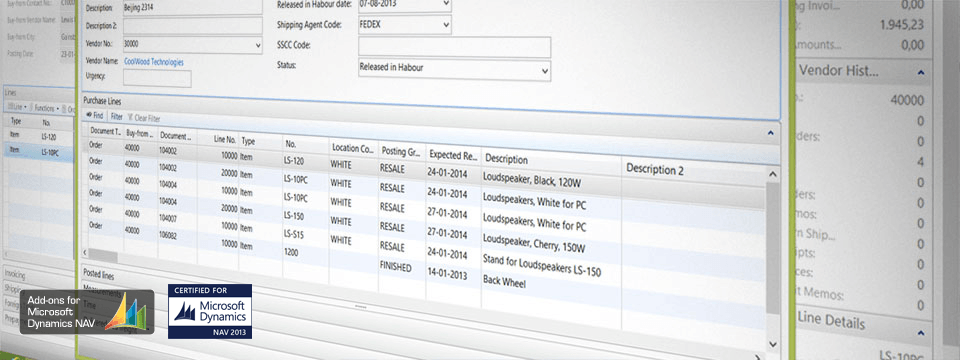Click the Purchase Lines vertical scroll up arrow
This screenshot has width=960, height=360.
pos(773,175)
